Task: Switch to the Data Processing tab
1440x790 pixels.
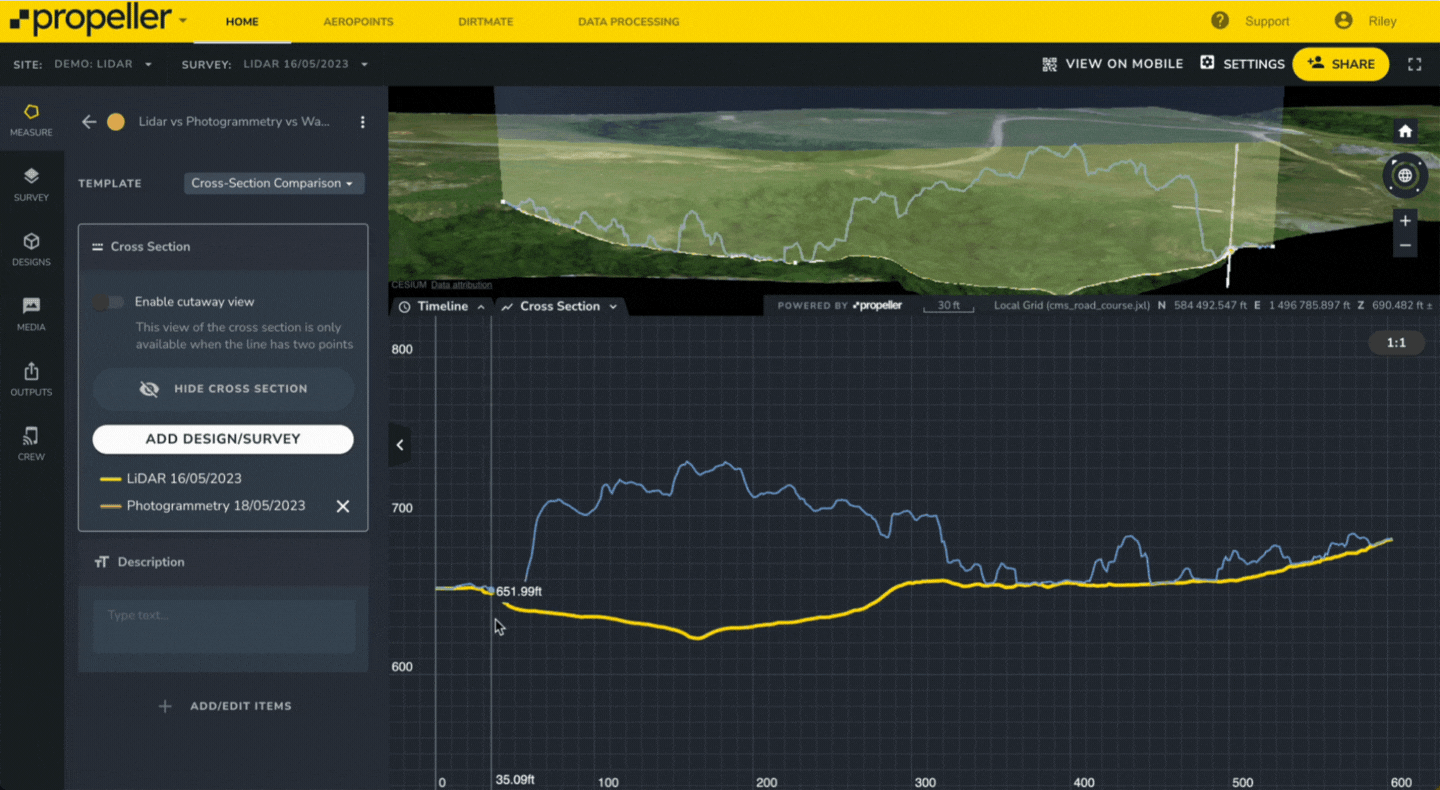Action: [x=628, y=21]
